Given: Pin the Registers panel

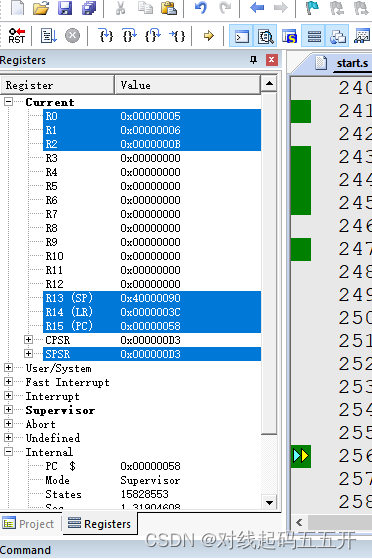Looking at the screenshot, I should (x=253, y=60).
